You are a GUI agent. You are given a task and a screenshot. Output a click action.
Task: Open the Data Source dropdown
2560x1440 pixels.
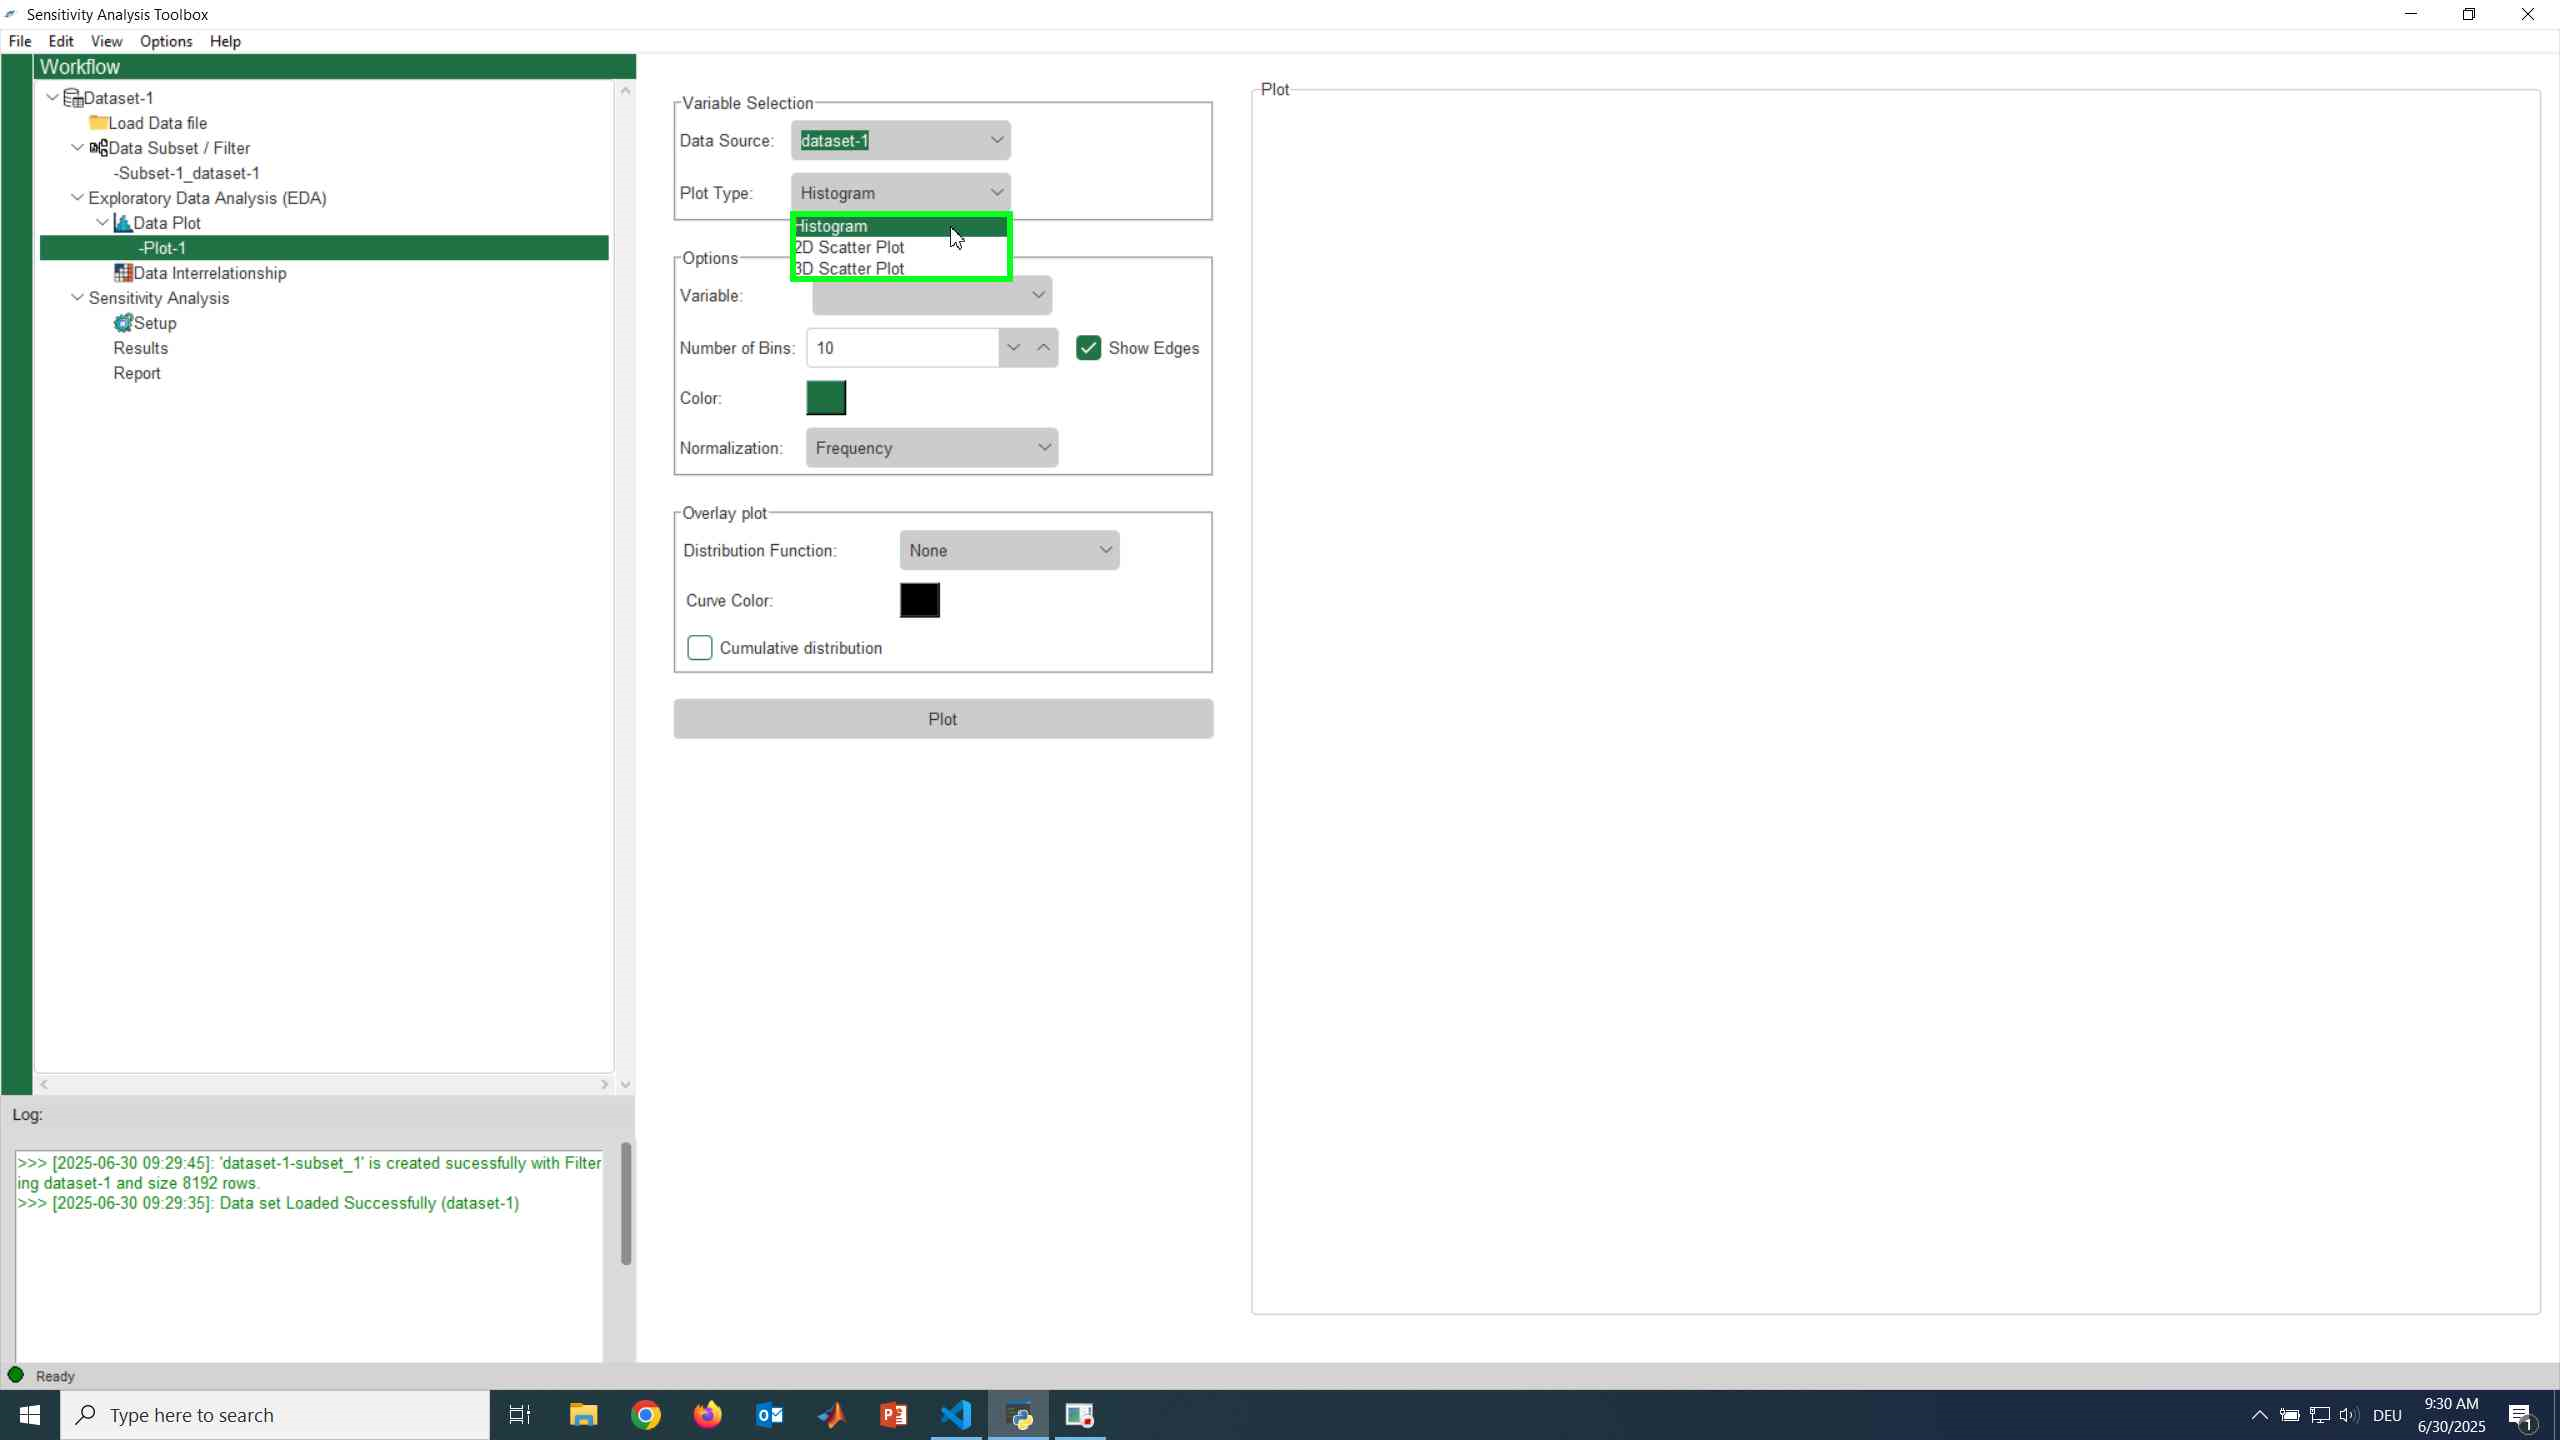(900, 141)
